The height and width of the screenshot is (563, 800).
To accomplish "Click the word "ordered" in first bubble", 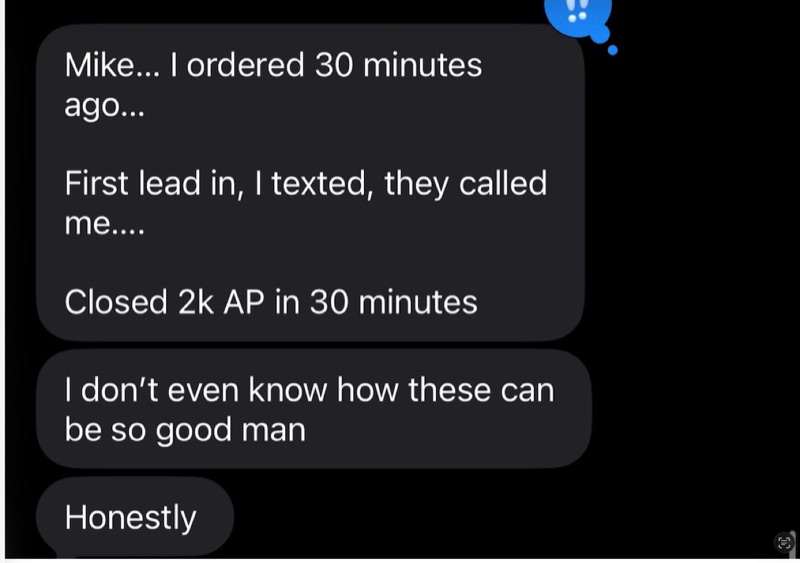I will pyautogui.click(x=245, y=65).
